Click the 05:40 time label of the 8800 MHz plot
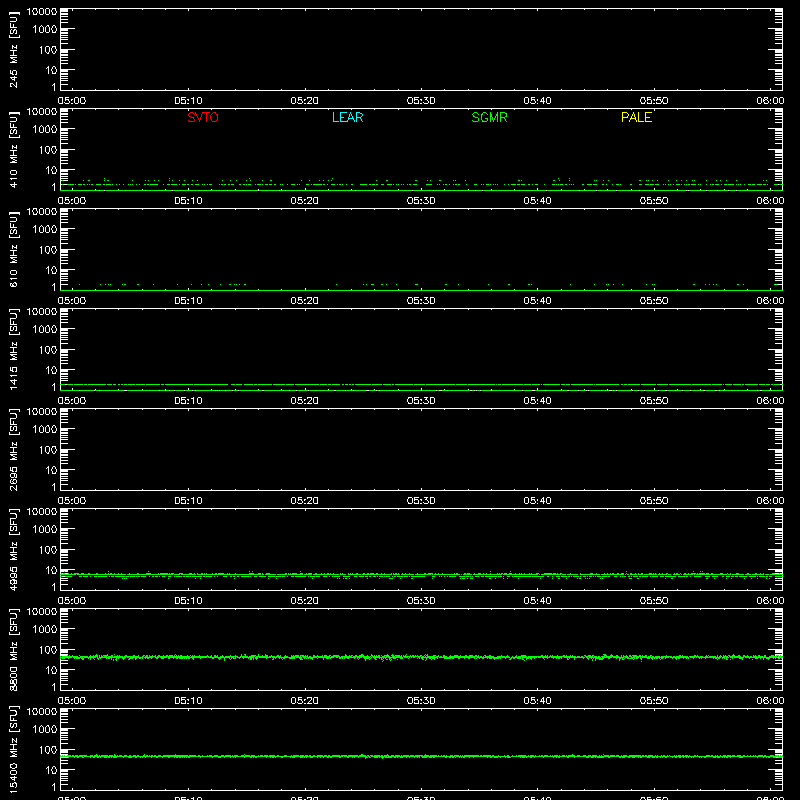800x800 pixels. coord(537,701)
